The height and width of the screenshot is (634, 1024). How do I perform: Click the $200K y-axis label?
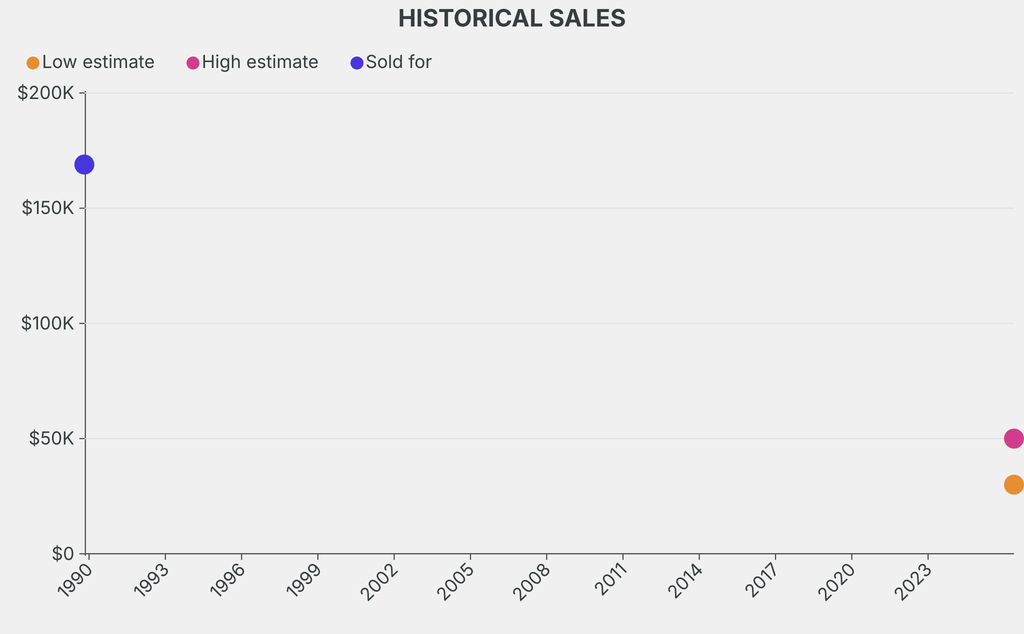click(x=46, y=93)
